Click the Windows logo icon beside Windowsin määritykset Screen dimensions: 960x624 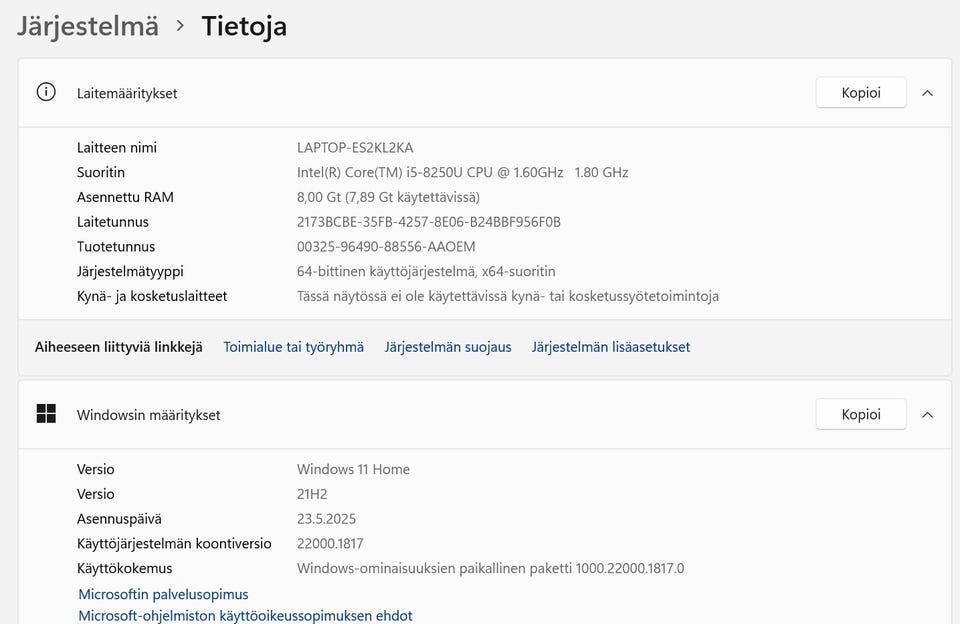(46, 414)
